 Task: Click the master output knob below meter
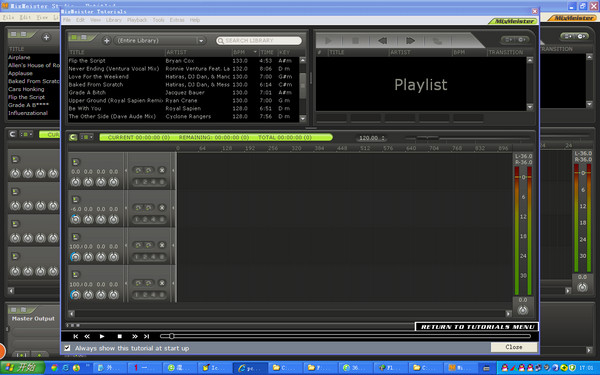coord(523,310)
